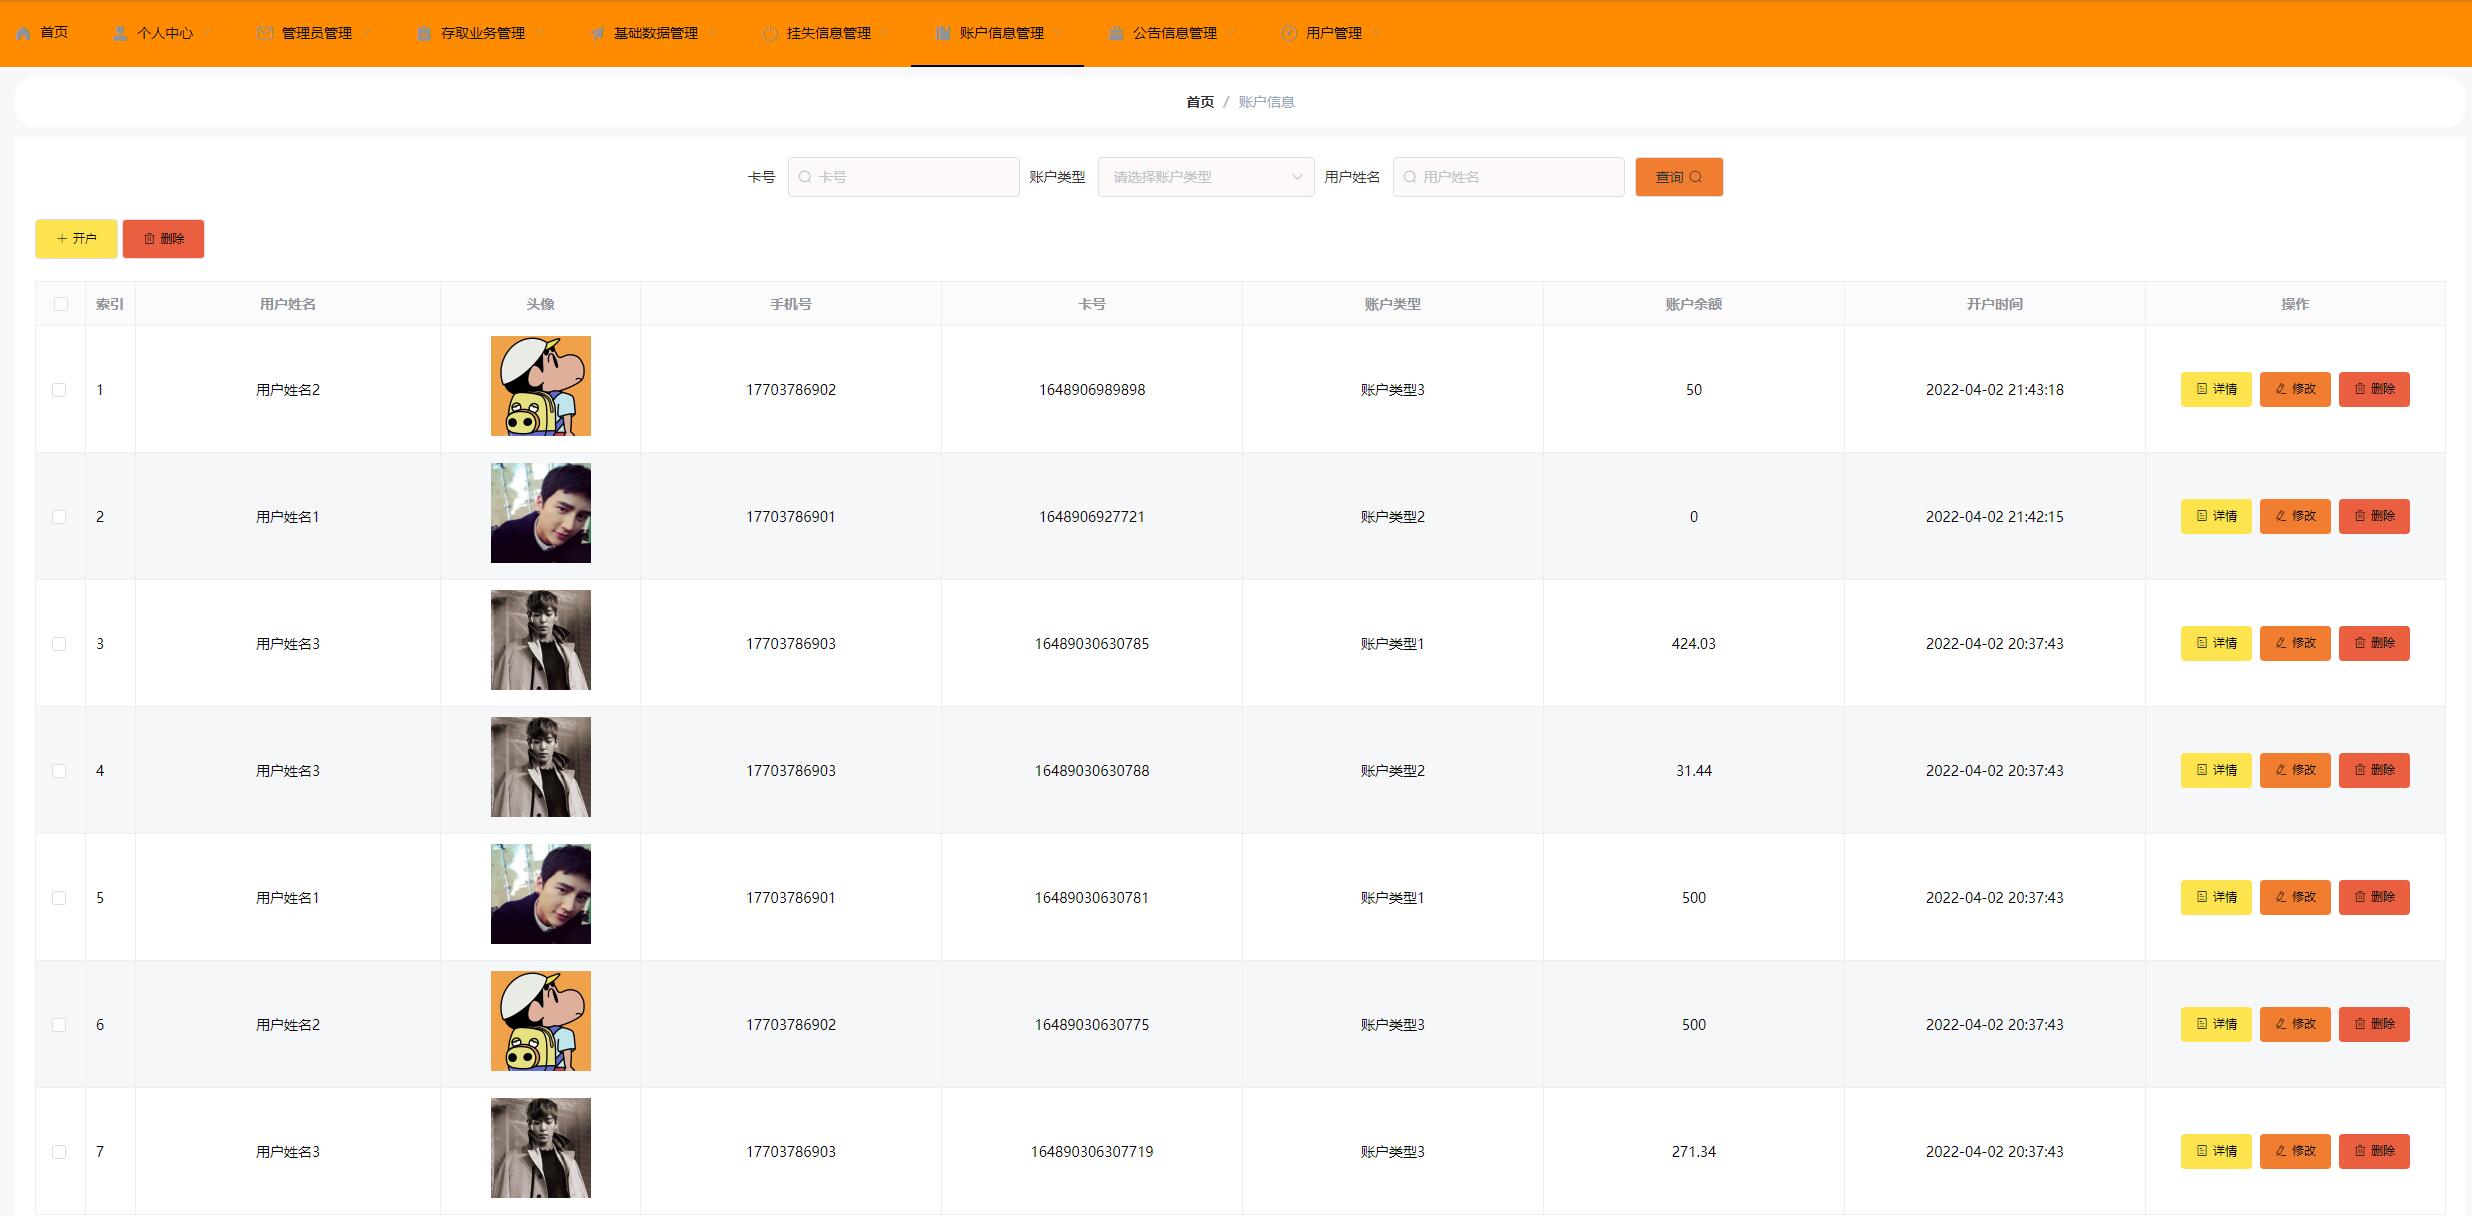Expand the 存取业务管理 submenu arrow
Image resolution: width=2472 pixels, height=1216 pixels.
tap(540, 33)
